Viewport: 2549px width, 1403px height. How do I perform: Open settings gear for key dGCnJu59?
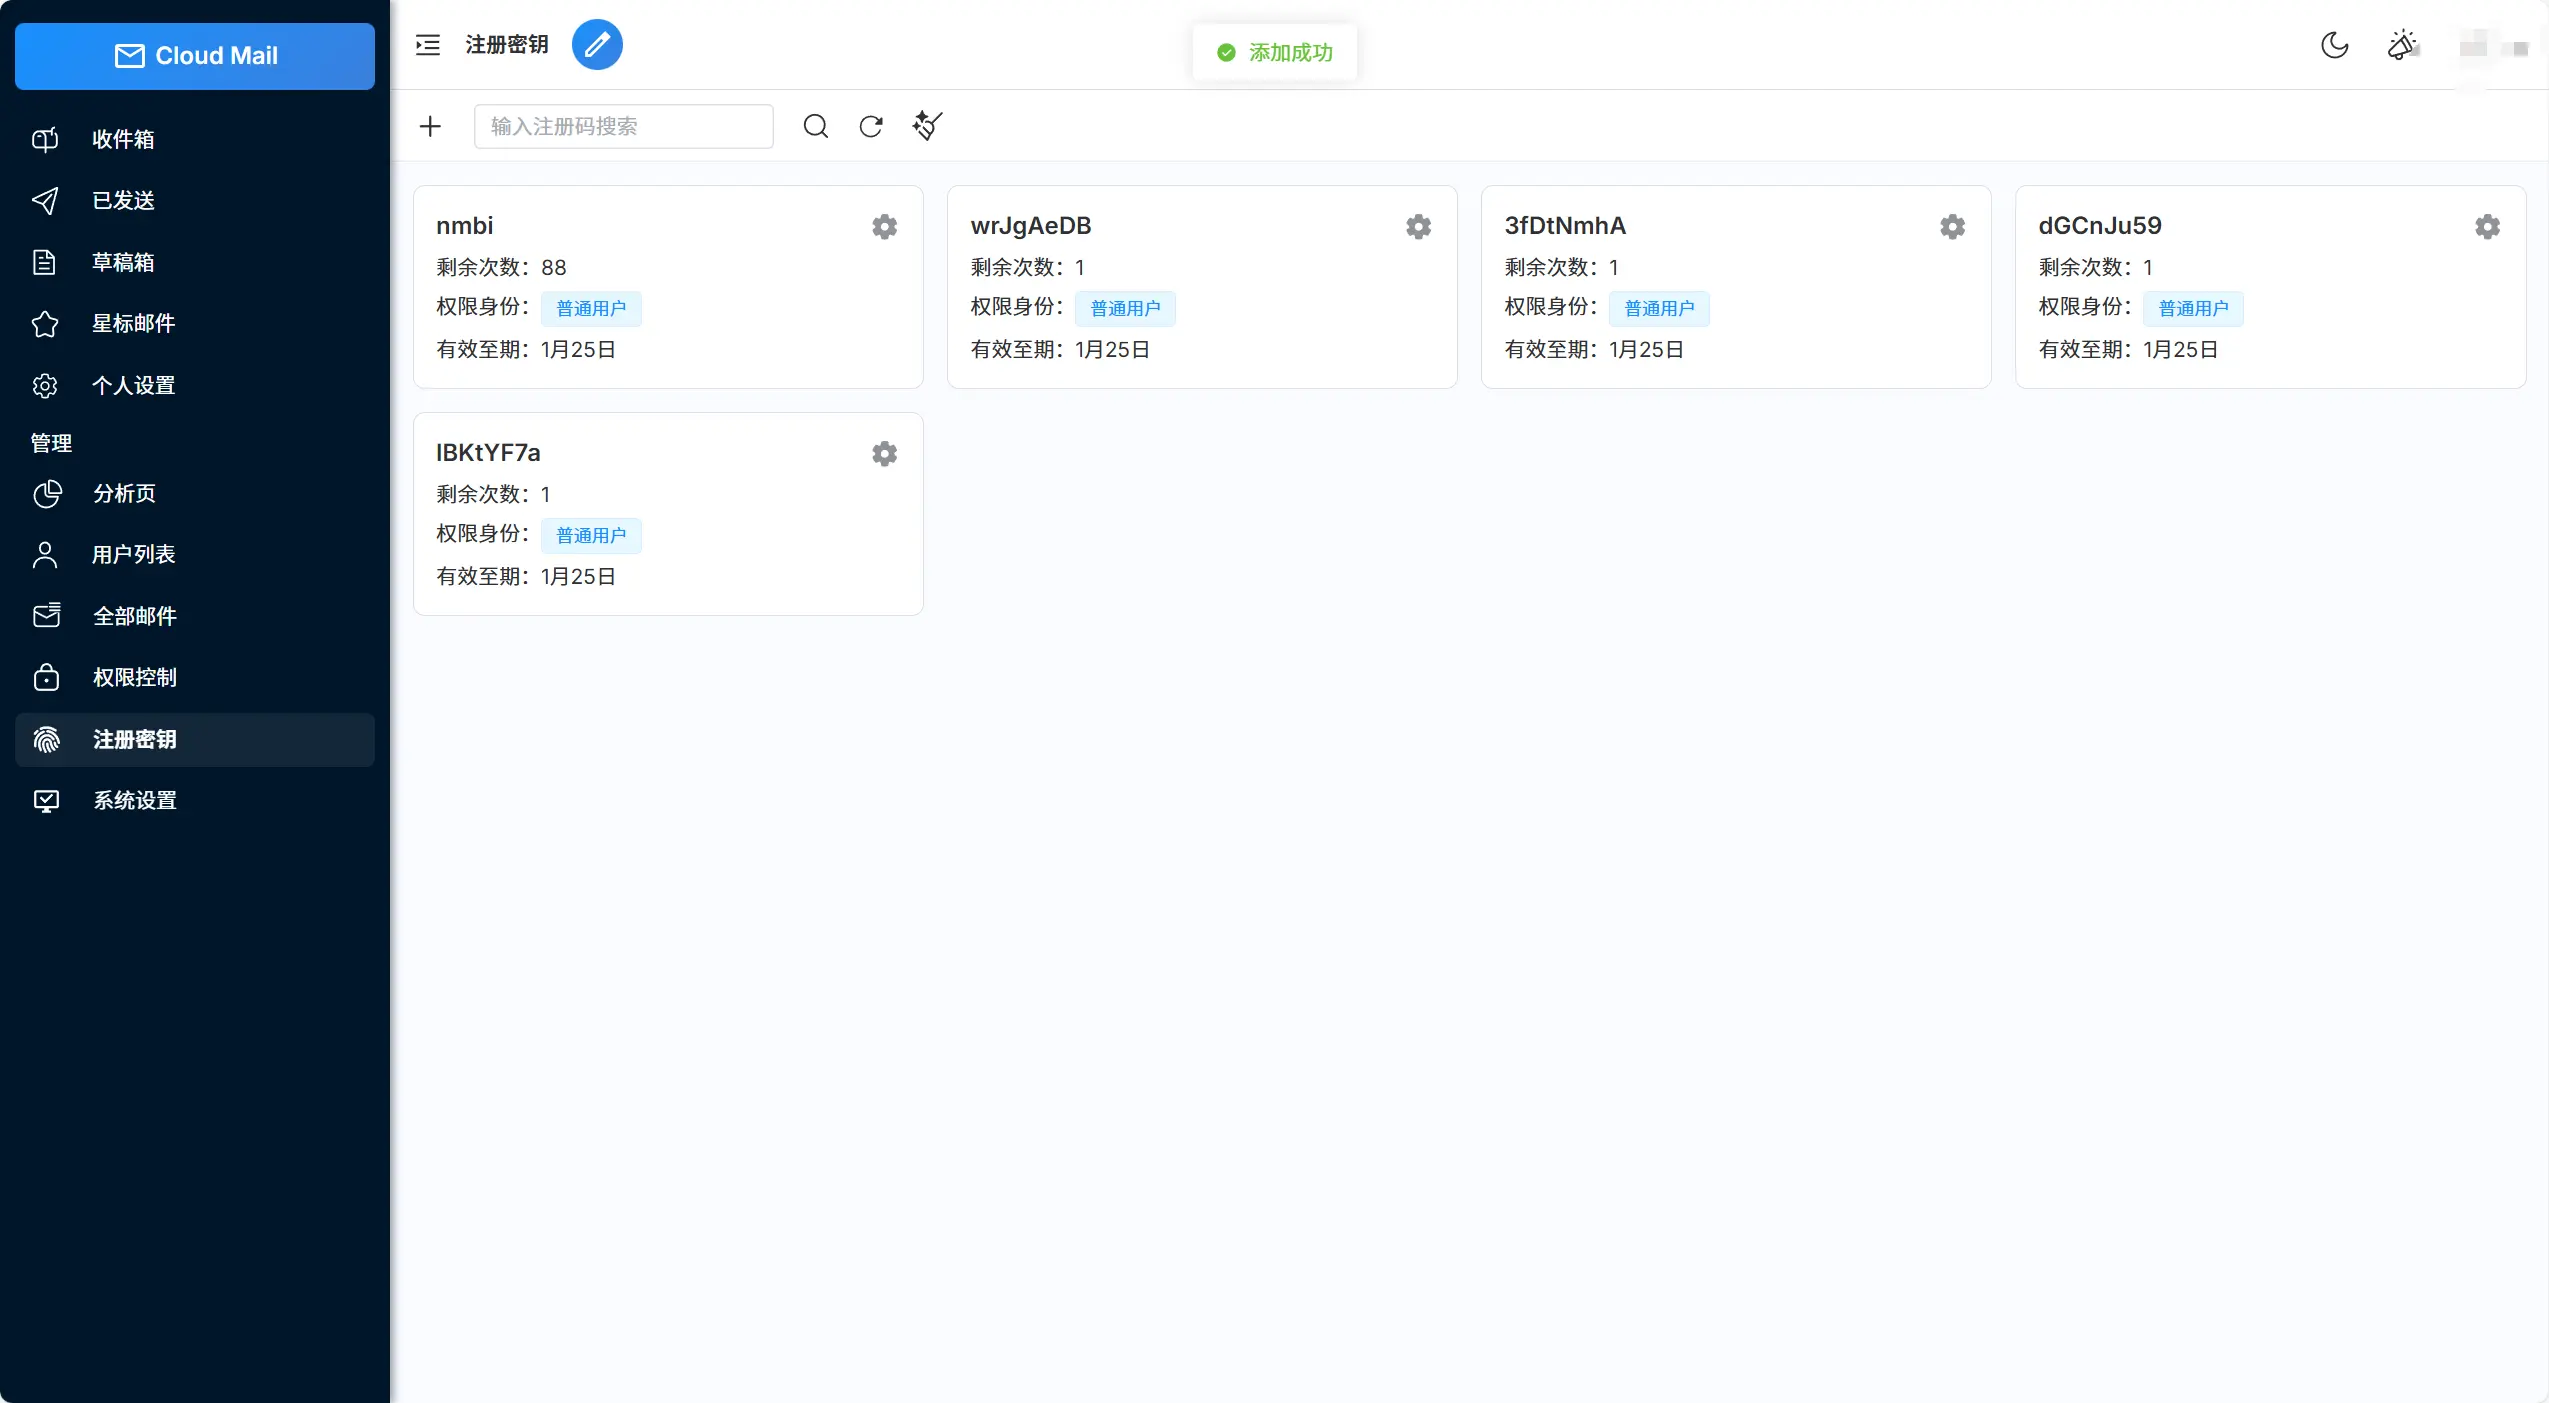tap(2487, 227)
